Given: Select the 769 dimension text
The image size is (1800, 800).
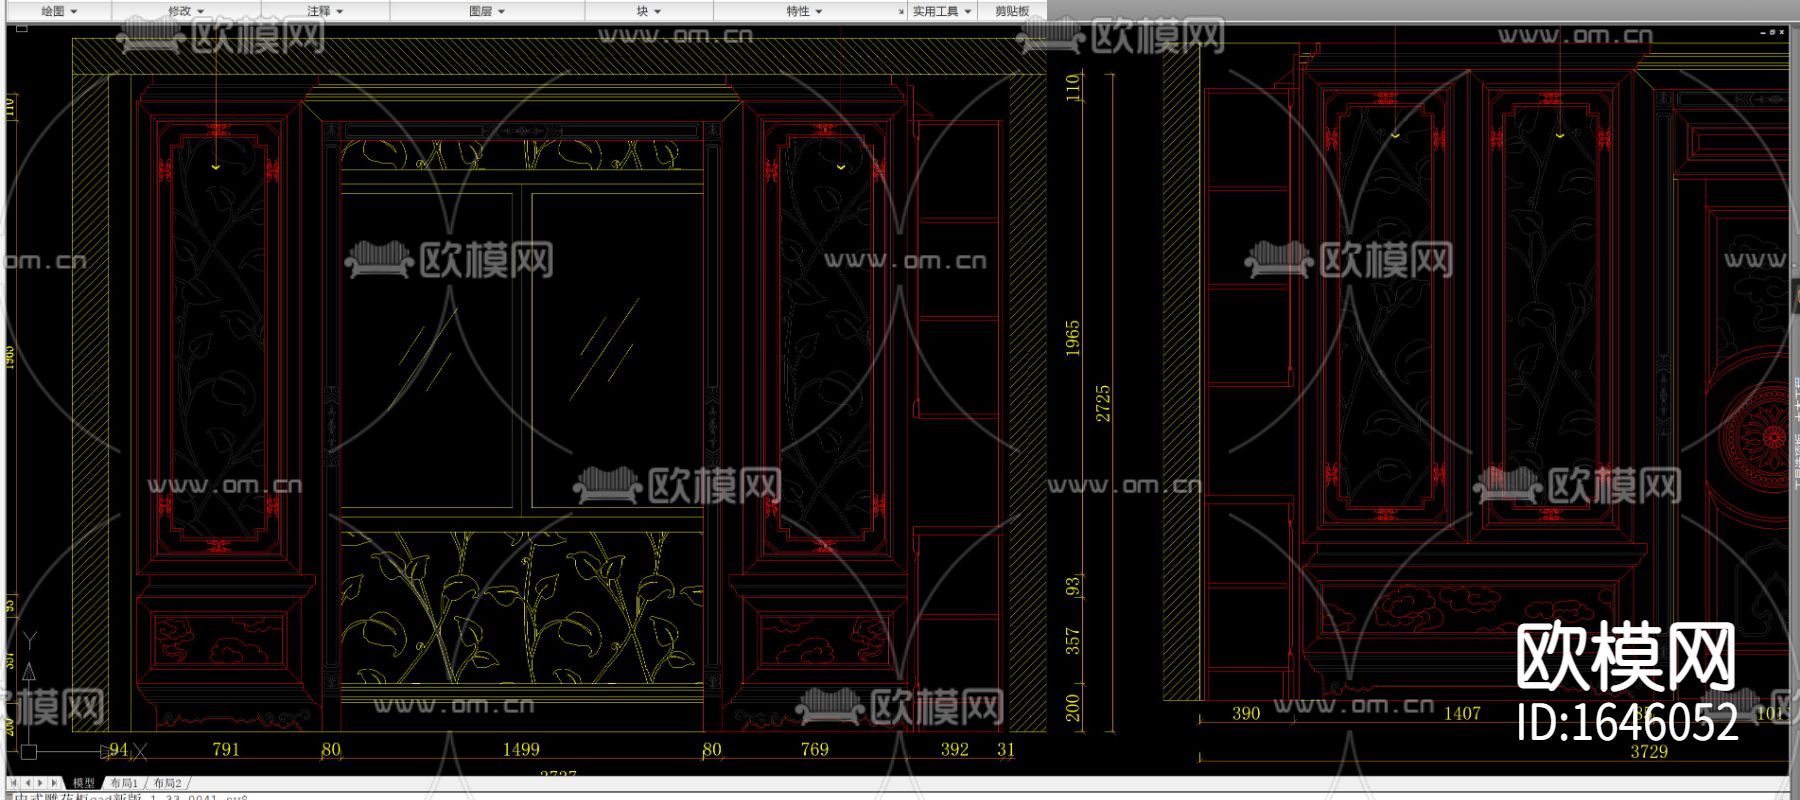Looking at the screenshot, I should pos(815,749).
